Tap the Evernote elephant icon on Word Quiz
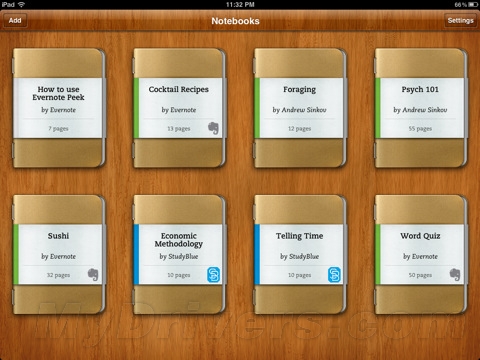Image resolution: width=480 pixels, height=360 pixels. 455,274
